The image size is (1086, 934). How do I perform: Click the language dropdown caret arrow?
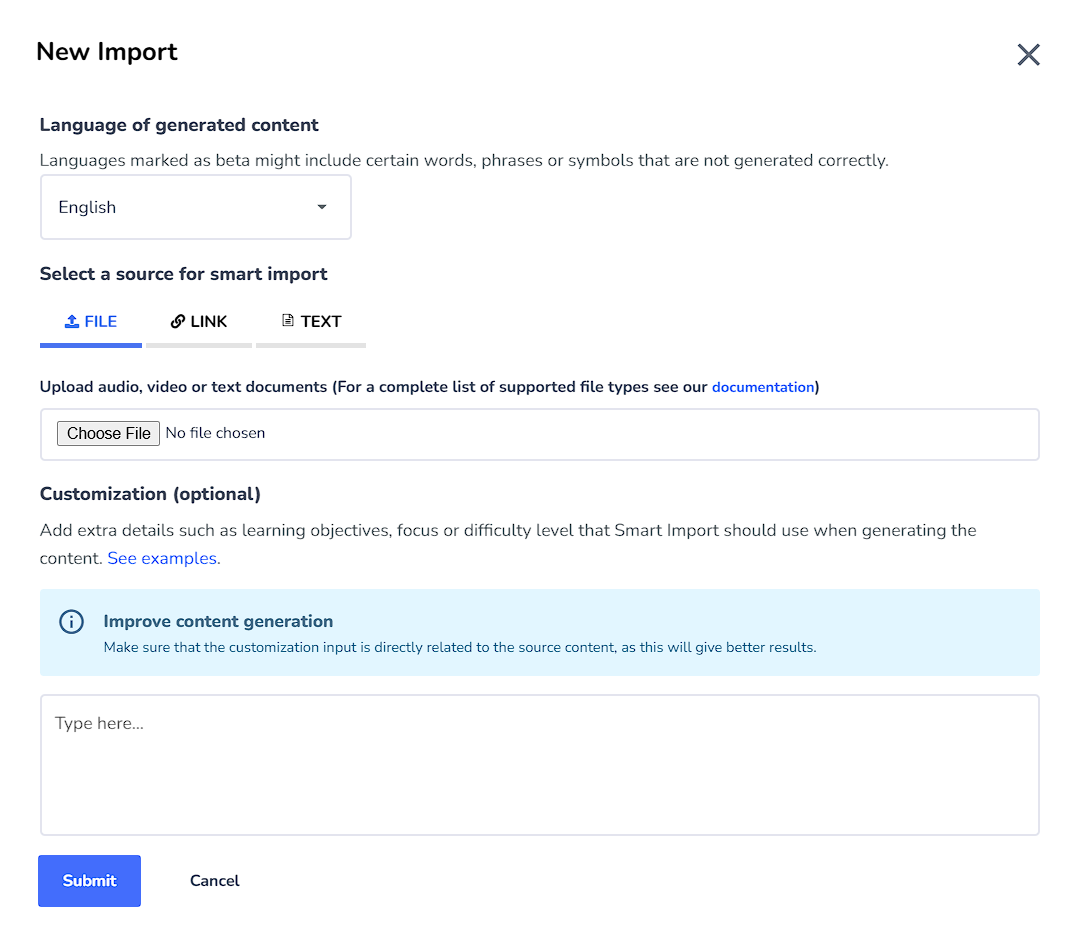tap(321, 207)
